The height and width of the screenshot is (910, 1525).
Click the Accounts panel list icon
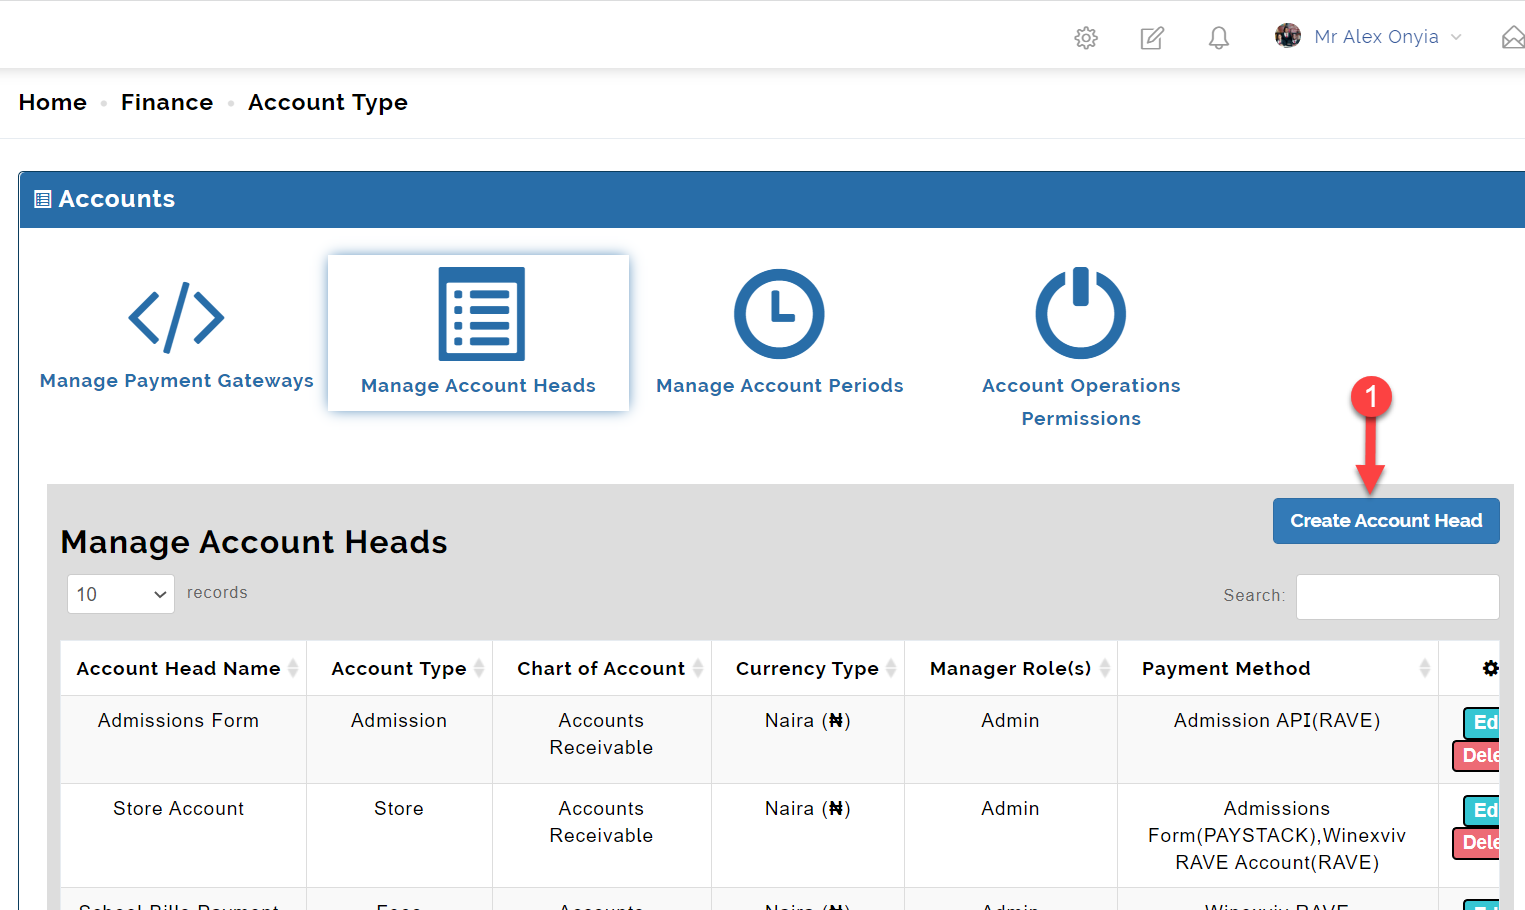(42, 199)
